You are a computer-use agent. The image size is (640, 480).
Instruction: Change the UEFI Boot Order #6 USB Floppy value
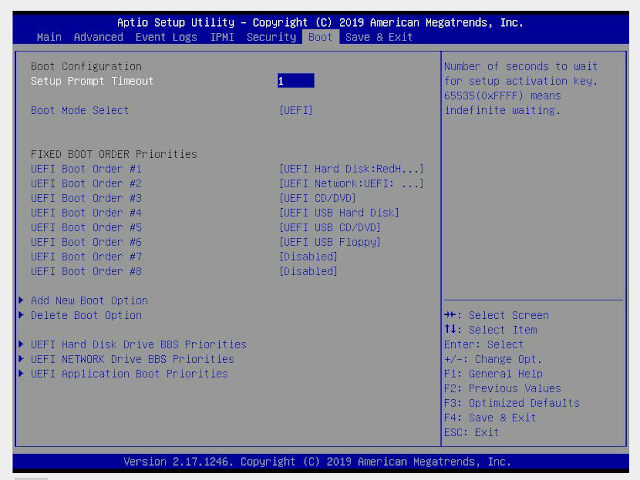pos(330,242)
